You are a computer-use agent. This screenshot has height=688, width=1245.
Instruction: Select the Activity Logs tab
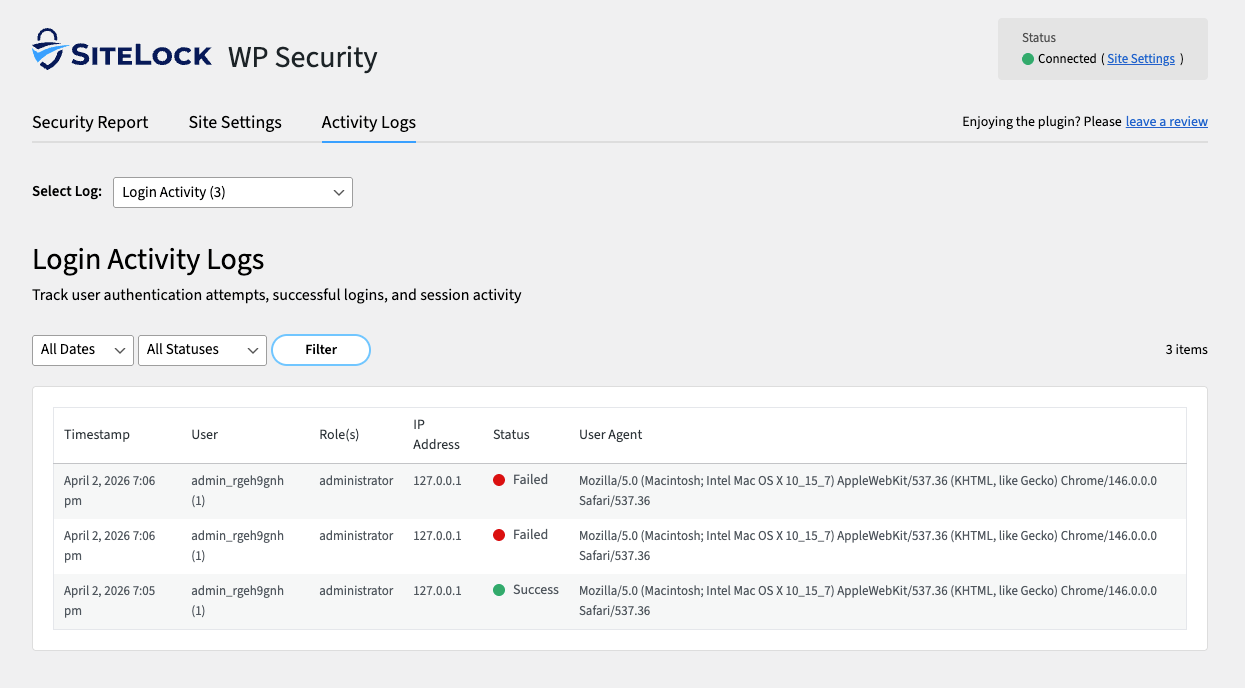pyautogui.click(x=368, y=122)
